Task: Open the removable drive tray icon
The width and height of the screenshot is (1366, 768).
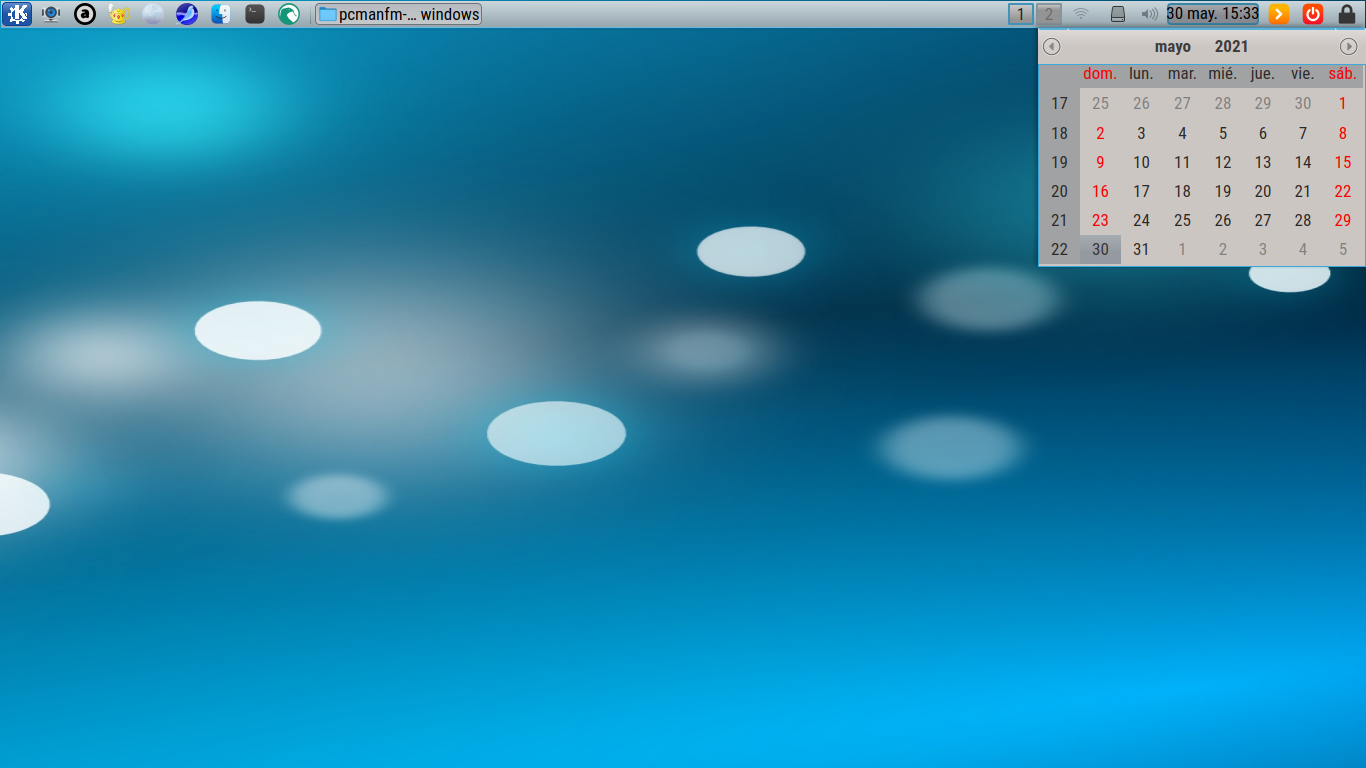Action: coord(1119,14)
